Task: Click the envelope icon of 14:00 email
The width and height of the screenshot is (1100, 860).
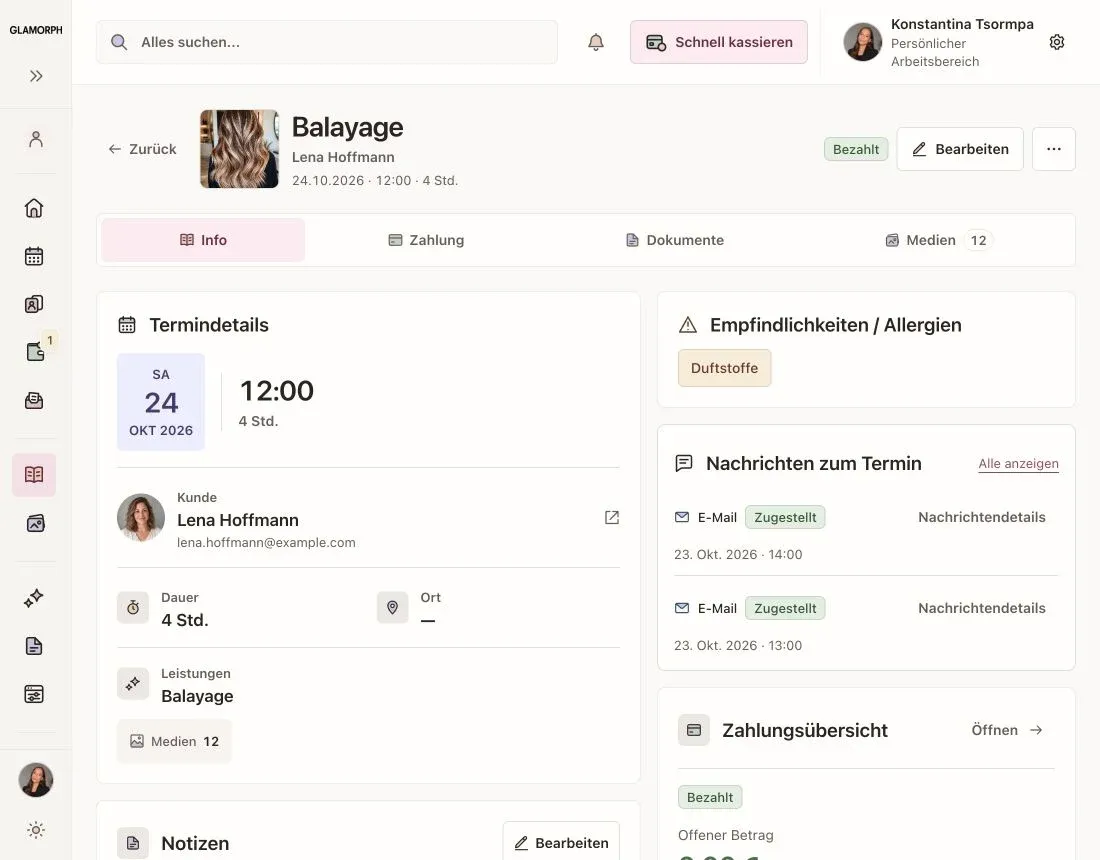Action: click(x=682, y=517)
